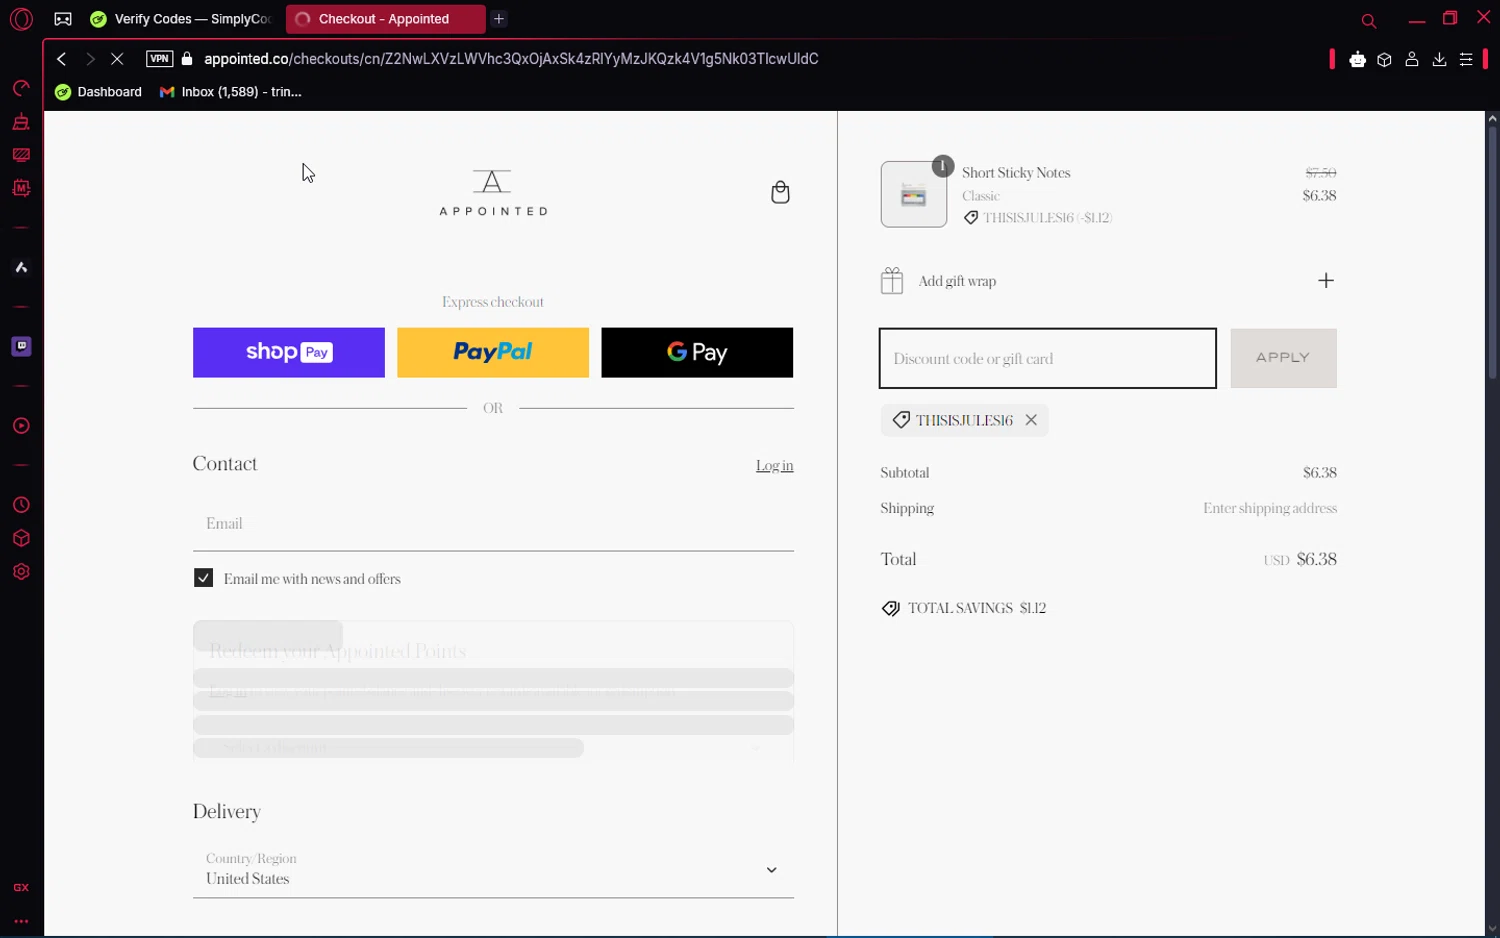Open Downloads toolbar icon
This screenshot has width=1500, height=938.
pos(1439,60)
